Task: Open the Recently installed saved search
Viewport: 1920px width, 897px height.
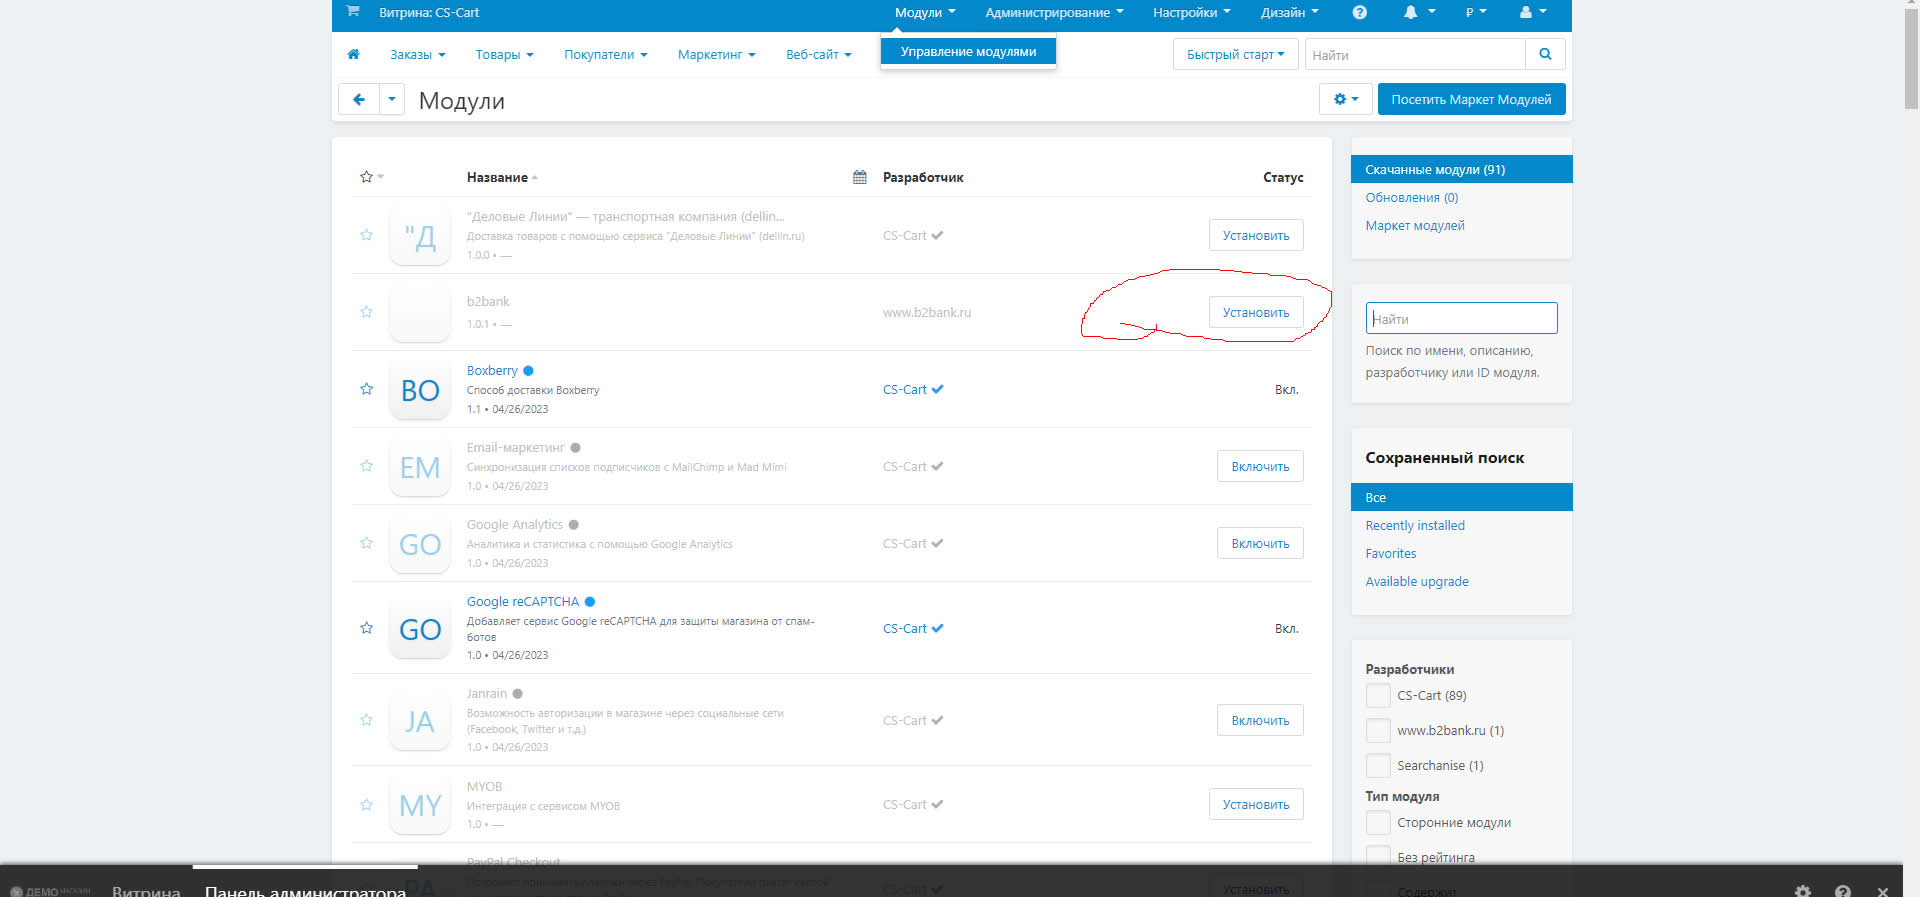Action: pos(1414,525)
